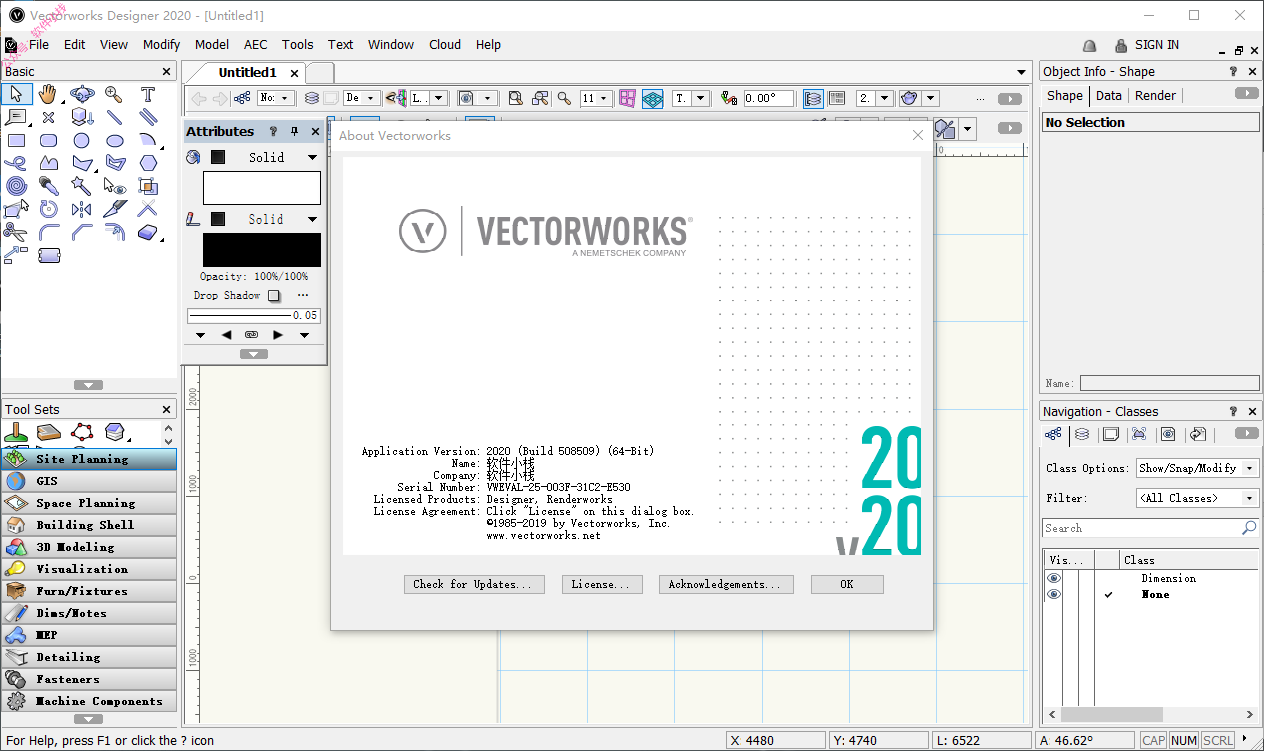
Task: Select the Pan hand tool
Action: tap(48, 95)
